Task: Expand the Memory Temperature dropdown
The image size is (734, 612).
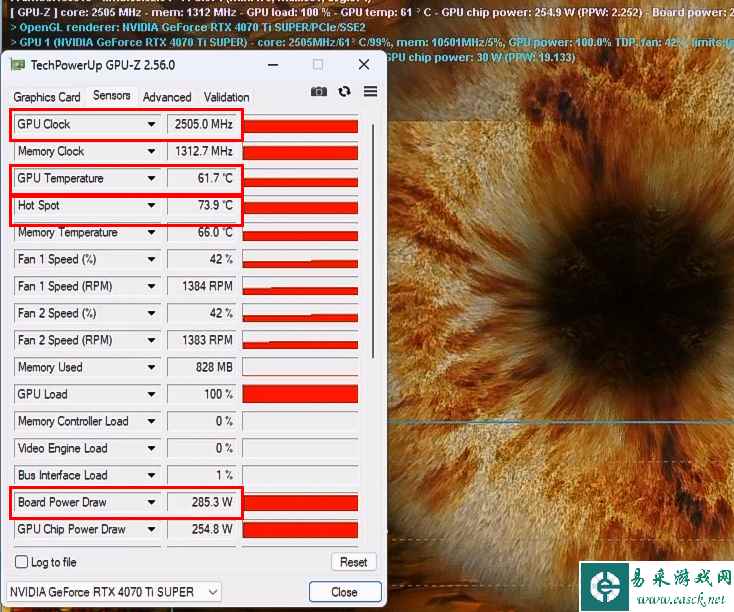Action: 151,232
